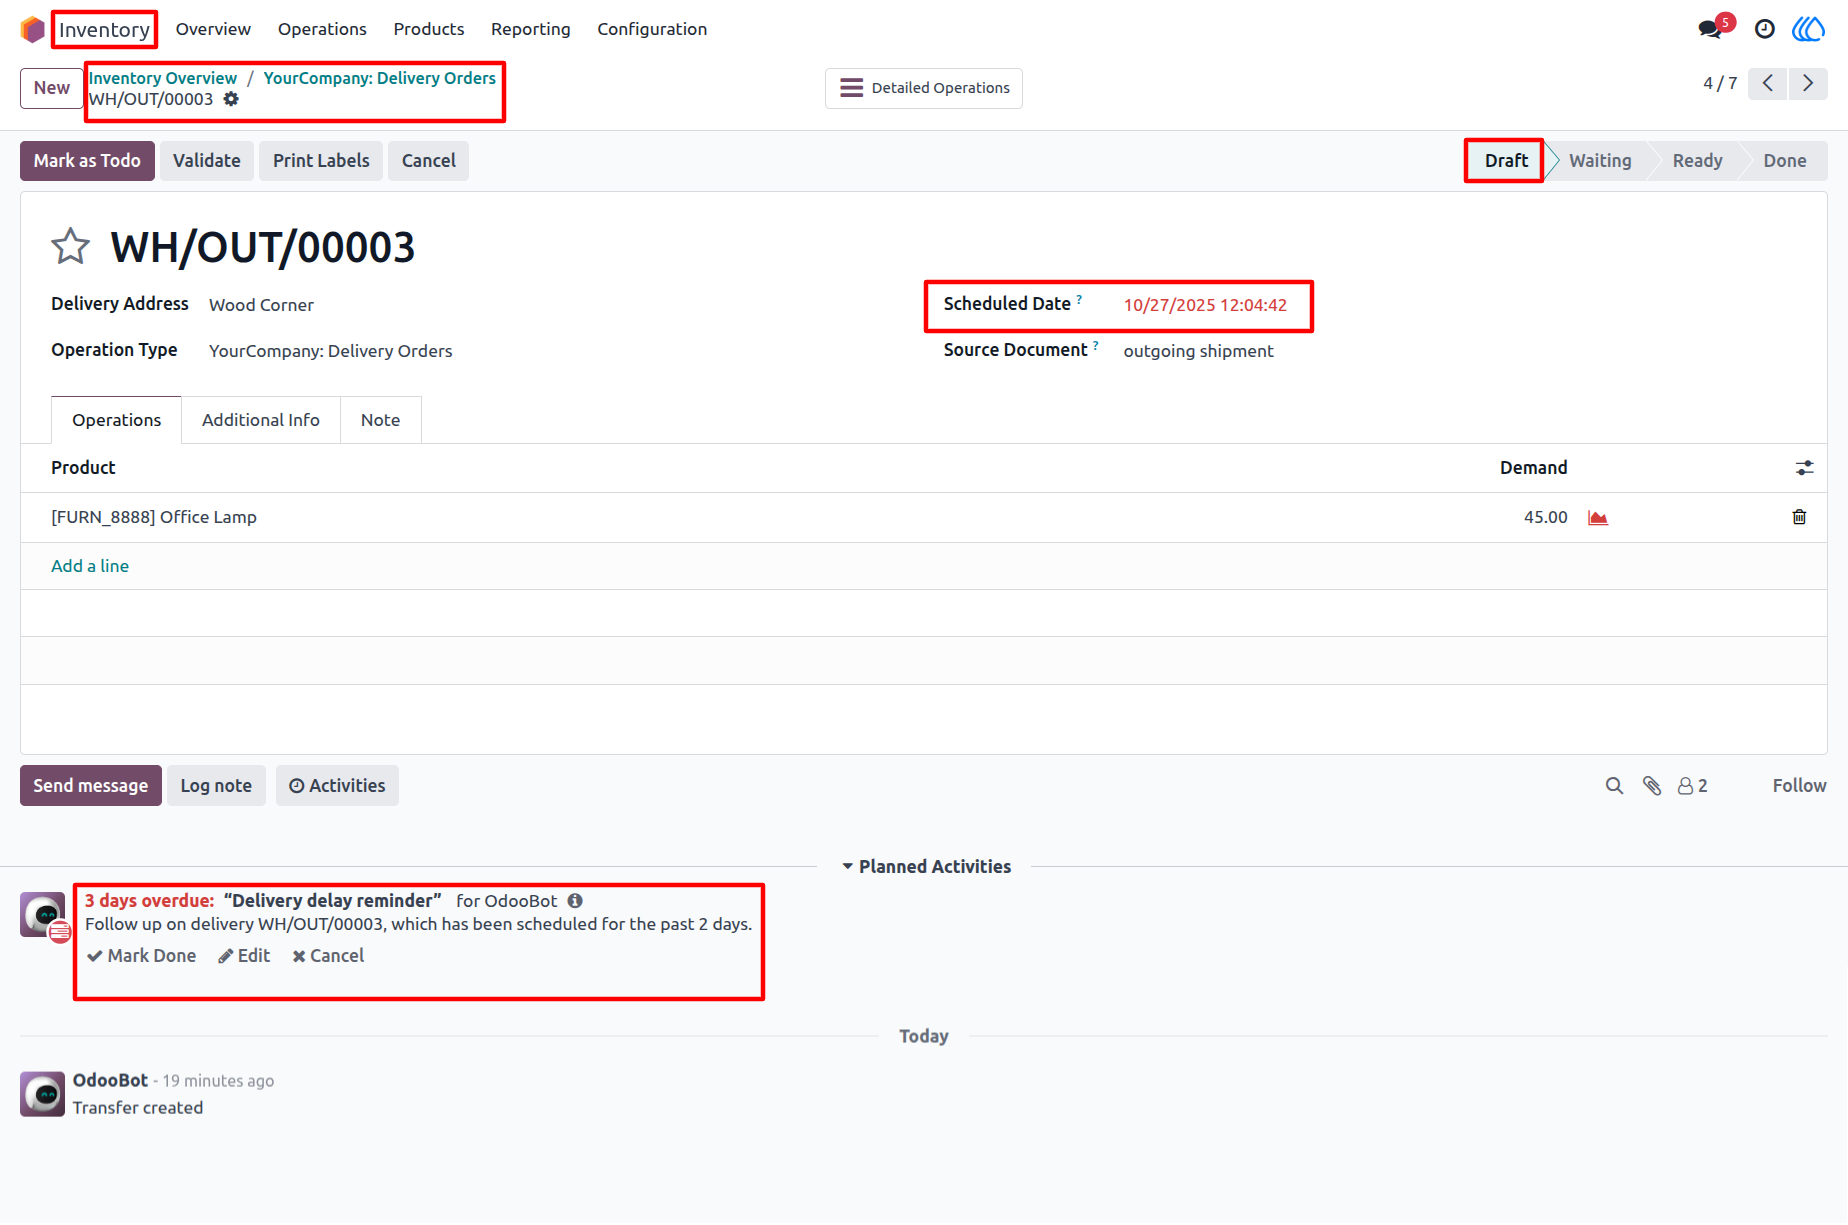Click the New button

coord(52,88)
